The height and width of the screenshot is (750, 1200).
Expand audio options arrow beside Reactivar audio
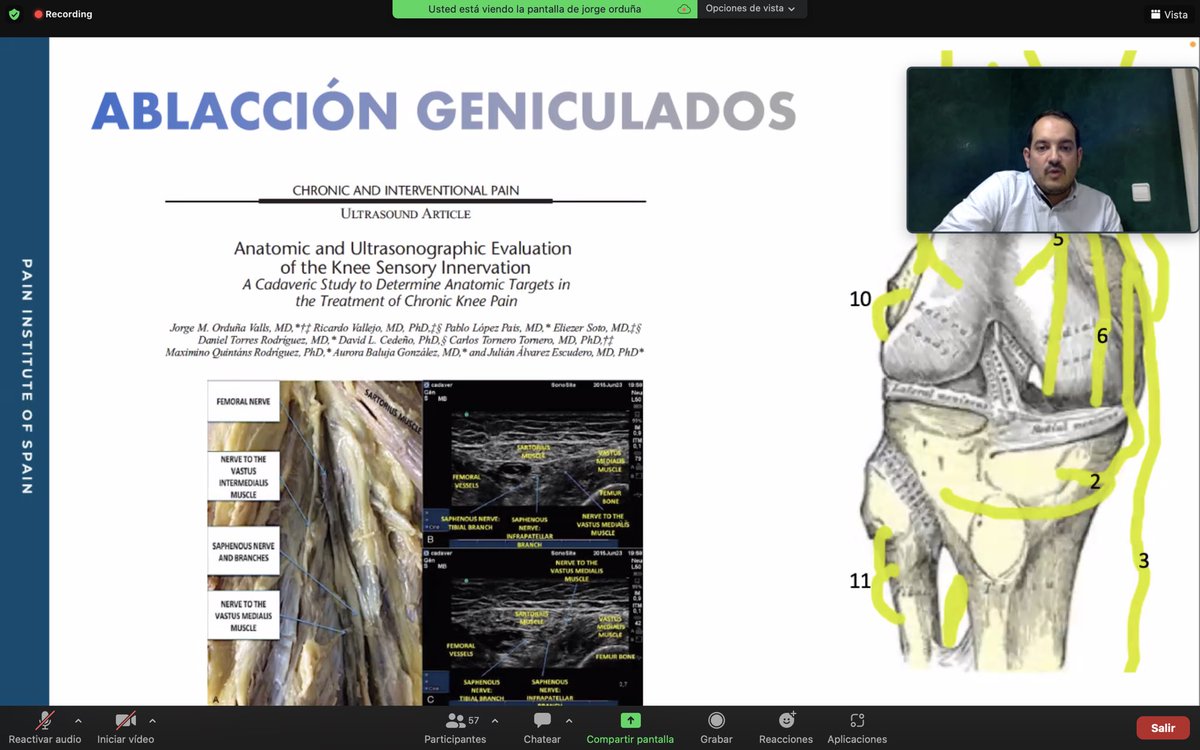[x=78, y=720]
